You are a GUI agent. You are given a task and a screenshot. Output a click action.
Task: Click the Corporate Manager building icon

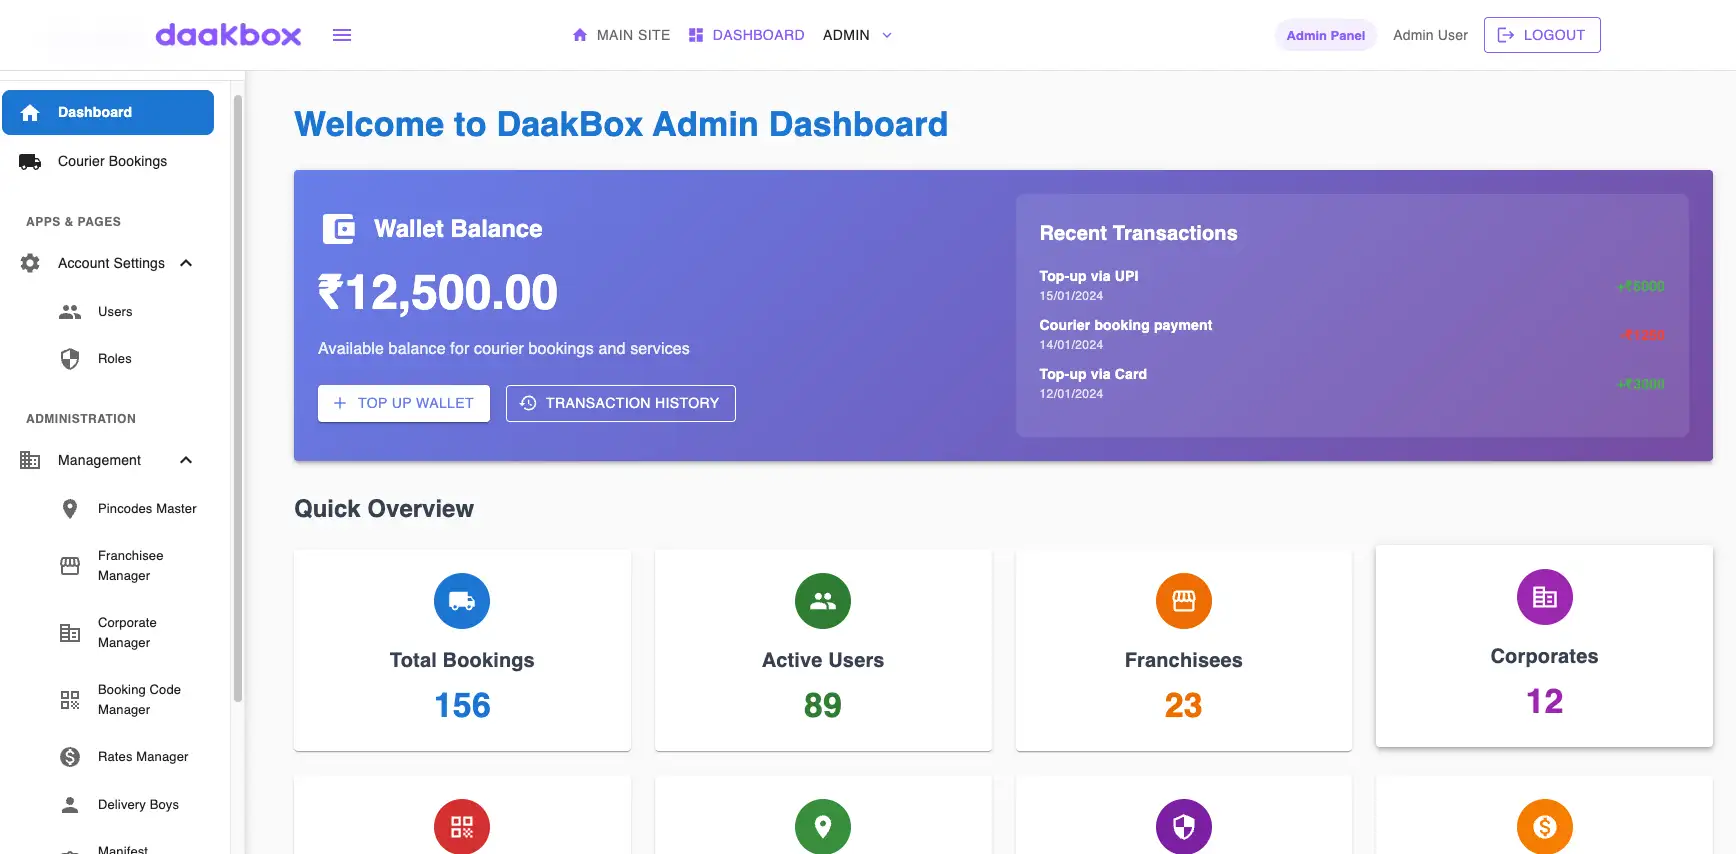click(70, 633)
